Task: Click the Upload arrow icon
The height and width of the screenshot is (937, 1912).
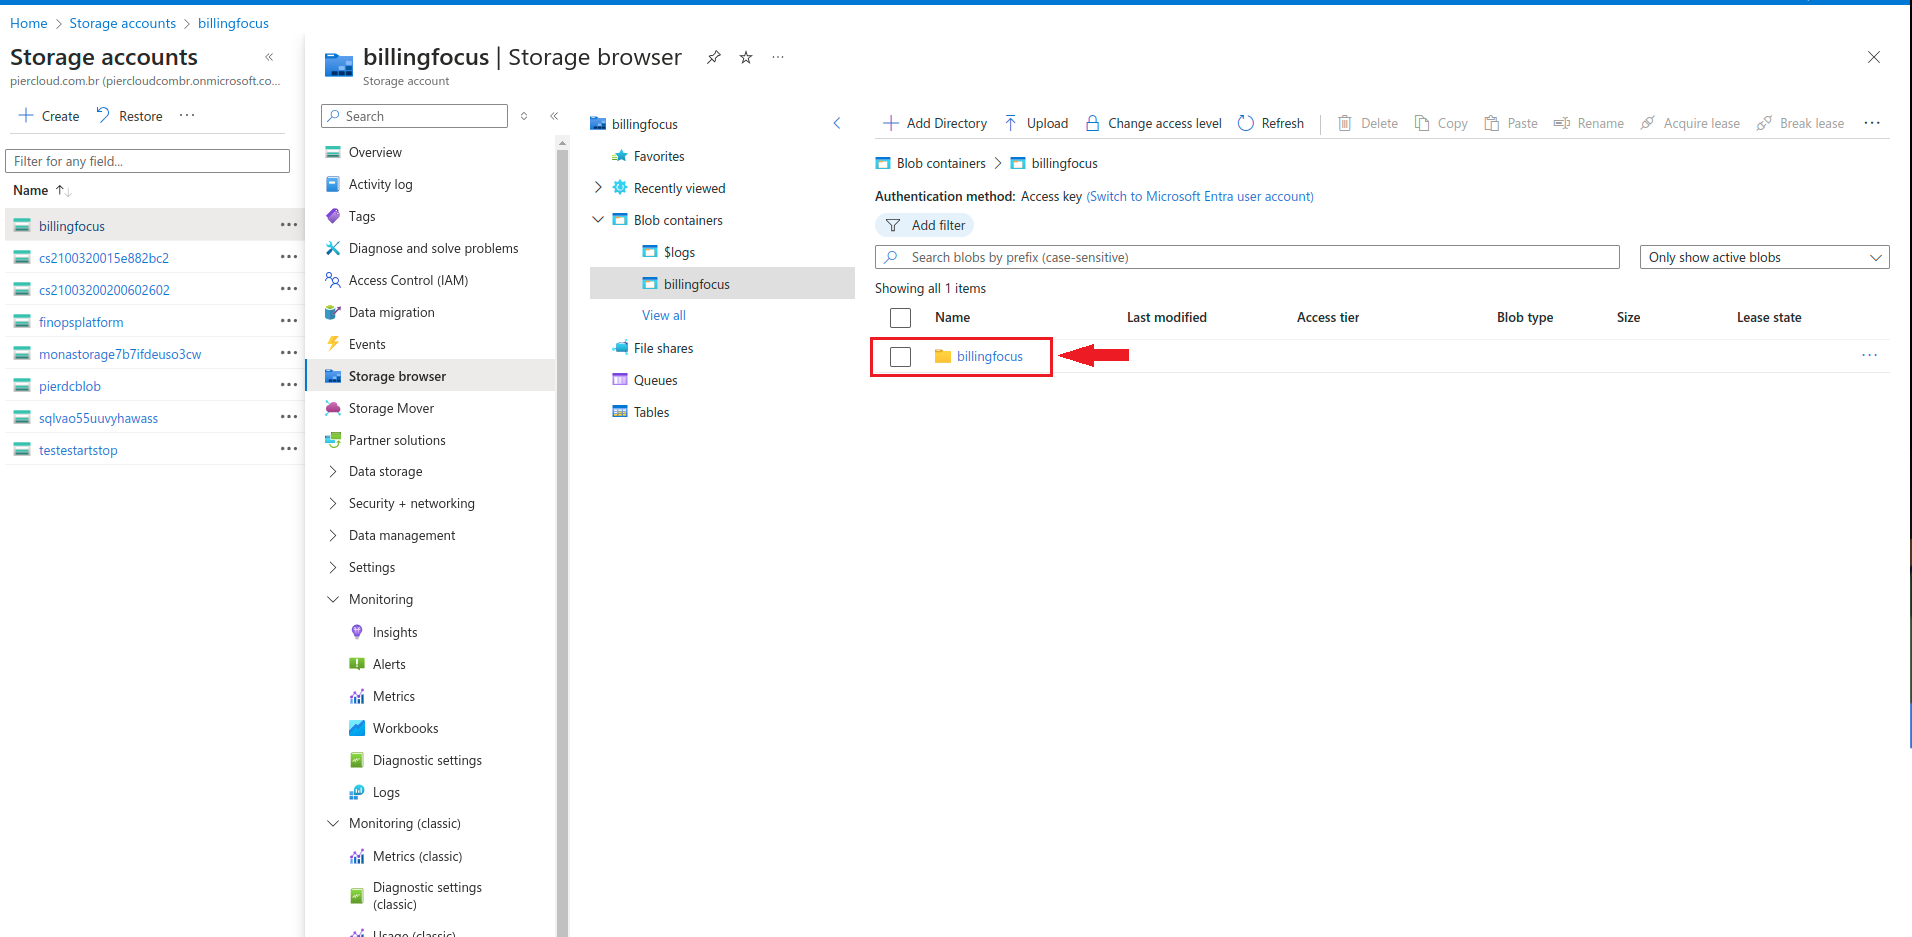Action: click(x=1011, y=123)
